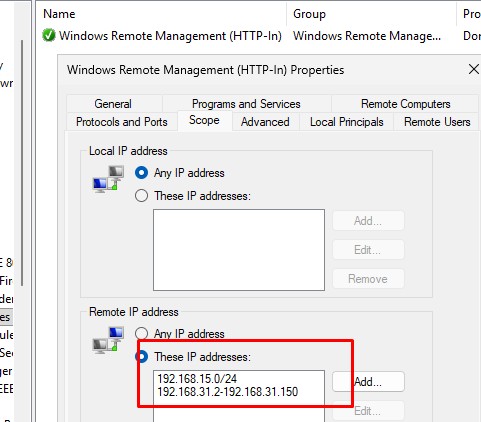Switch to Programs and Services tab

246,104
